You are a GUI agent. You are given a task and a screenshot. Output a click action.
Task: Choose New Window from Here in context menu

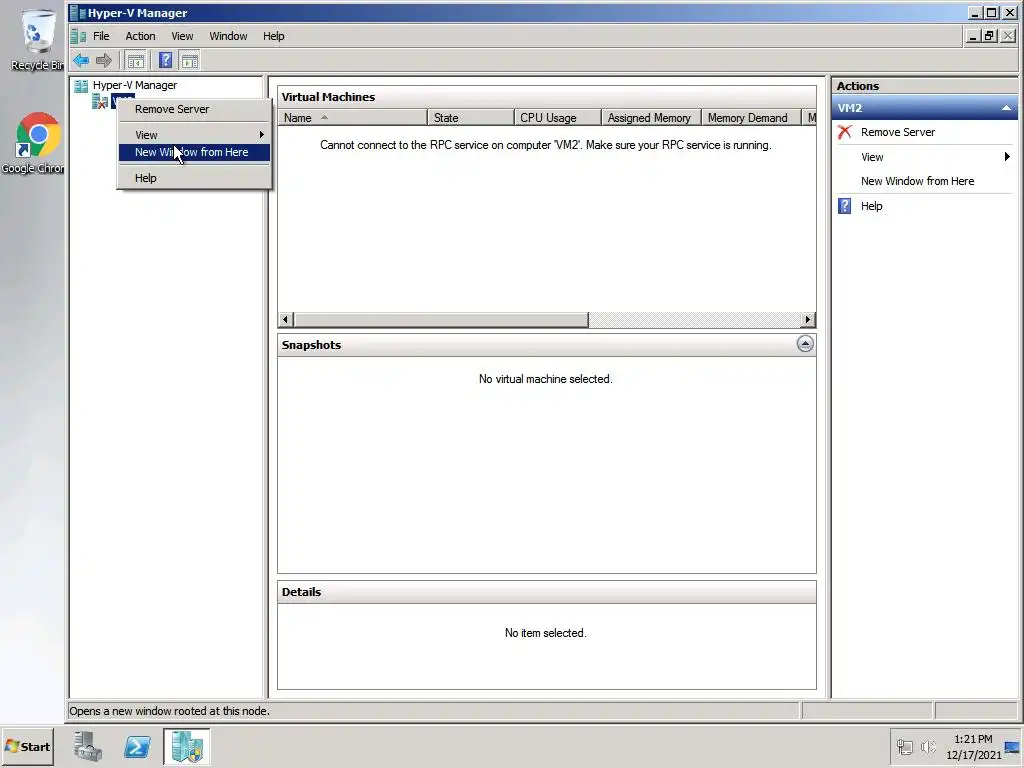(x=194, y=152)
